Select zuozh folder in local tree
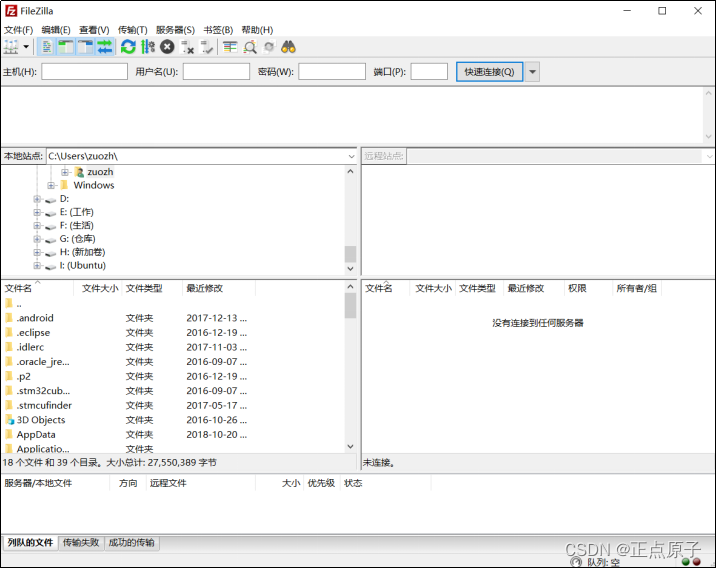This screenshot has height=568, width=717. (x=100, y=172)
